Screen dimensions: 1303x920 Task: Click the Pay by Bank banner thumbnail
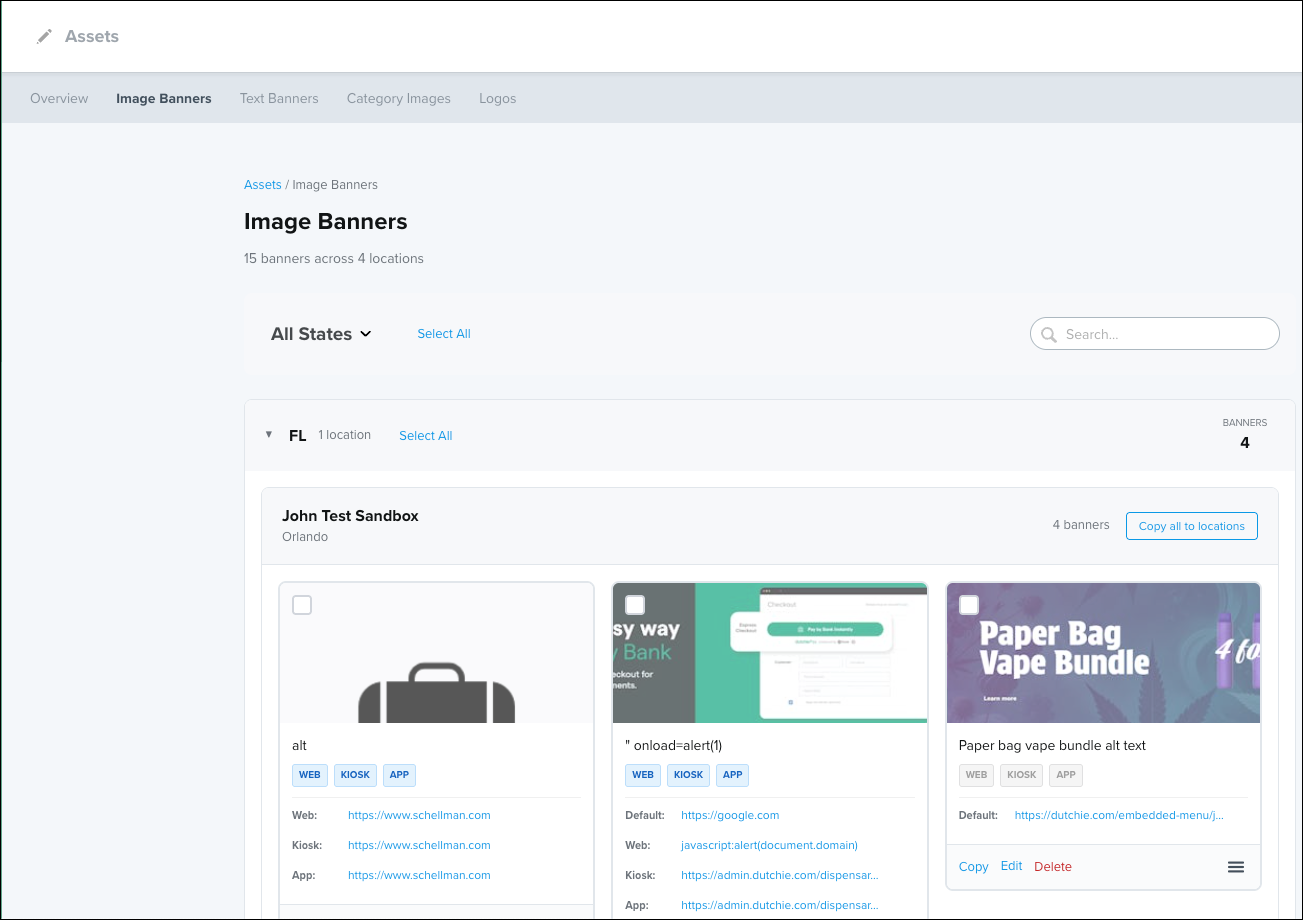[770, 653]
